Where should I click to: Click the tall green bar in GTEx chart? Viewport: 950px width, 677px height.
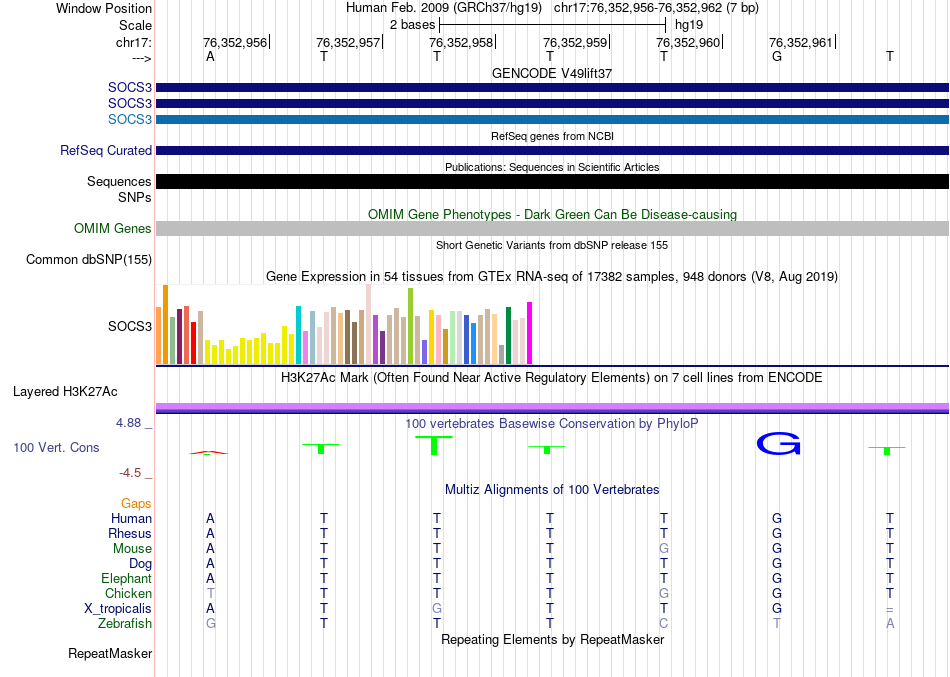tap(411, 326)
